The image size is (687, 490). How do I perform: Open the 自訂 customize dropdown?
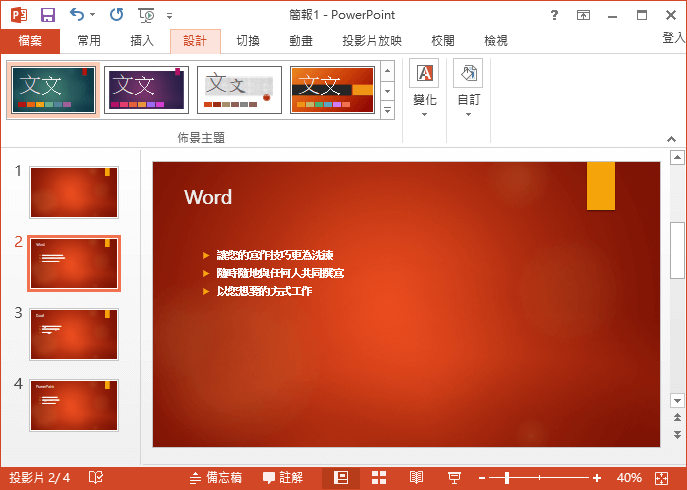(x=468, y=89)
